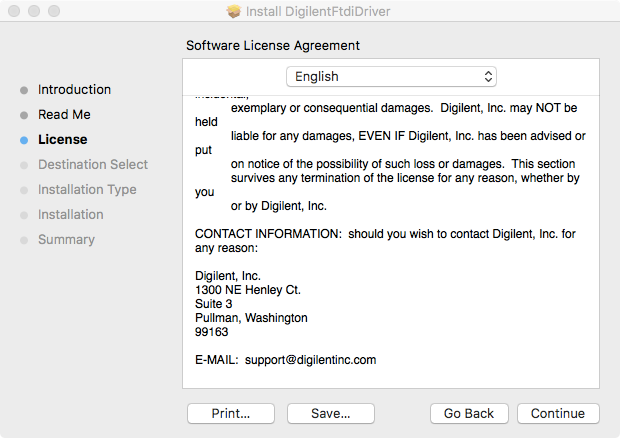Image resolution: width=620 pixels, height=438 pixels.
Task: Click the package icon in title bar
Action: (x=234, y=11)
